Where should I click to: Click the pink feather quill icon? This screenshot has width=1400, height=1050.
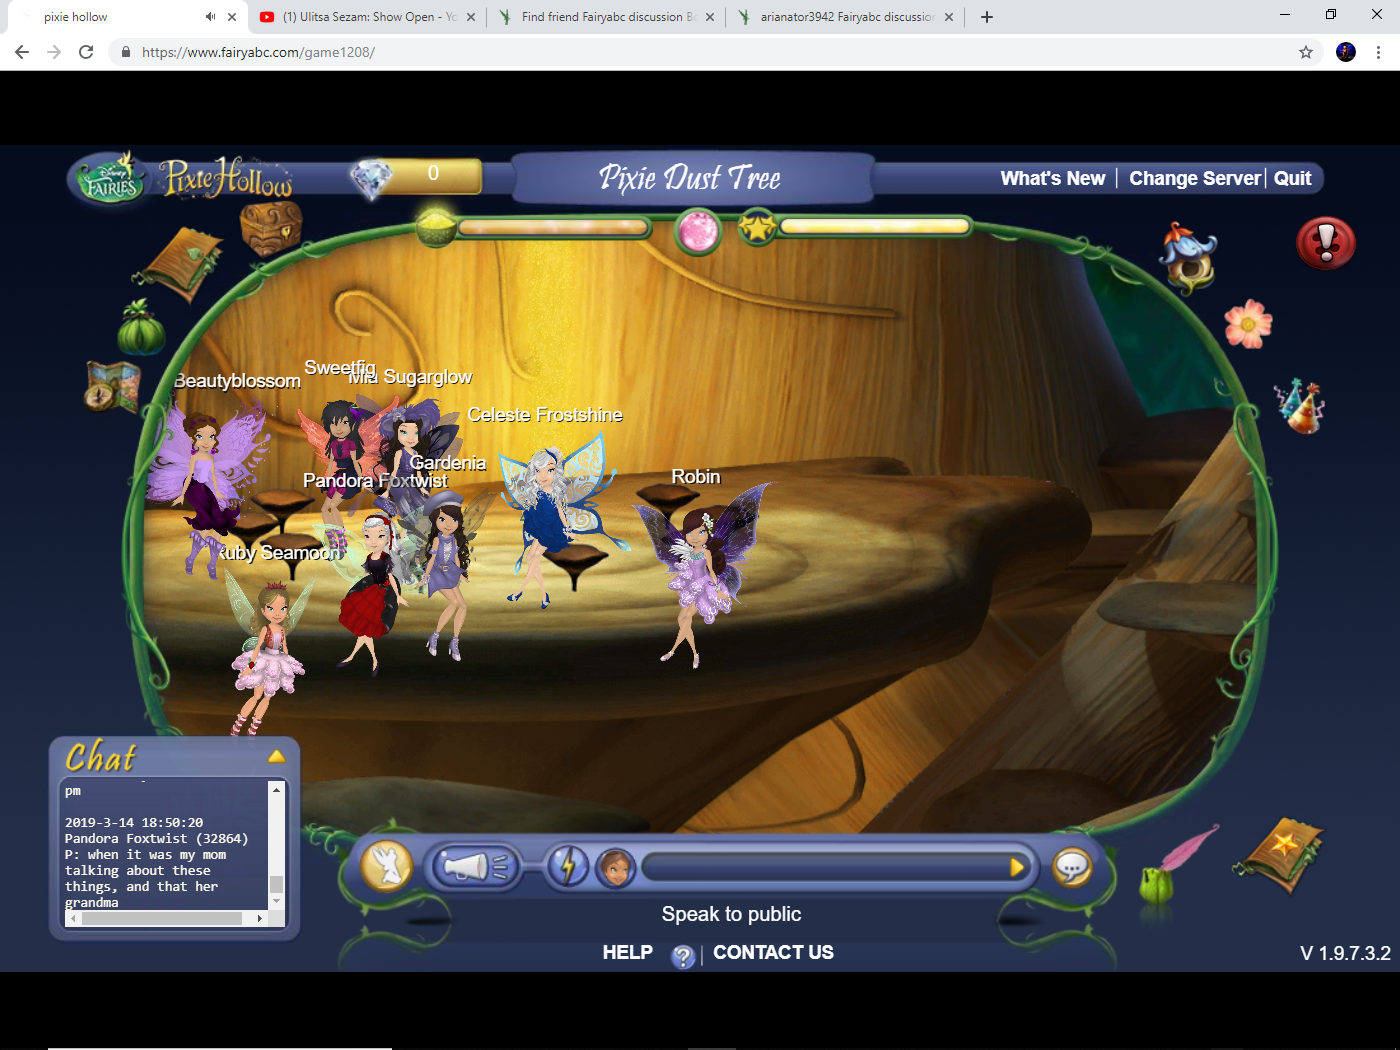1185,850
